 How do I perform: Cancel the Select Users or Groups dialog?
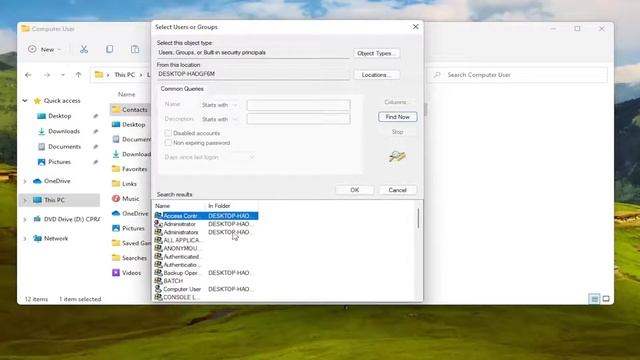tap(397, 190)
